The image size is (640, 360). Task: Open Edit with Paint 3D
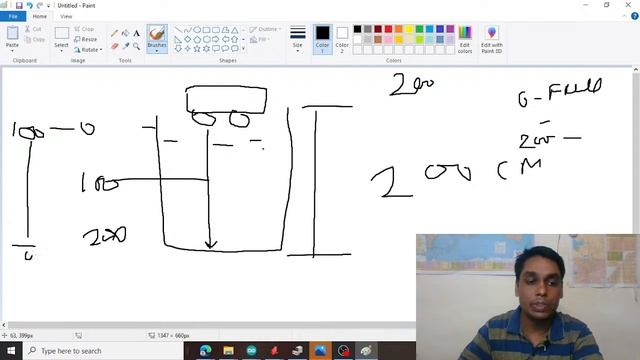pyautogui.click(x=491, y=39)
